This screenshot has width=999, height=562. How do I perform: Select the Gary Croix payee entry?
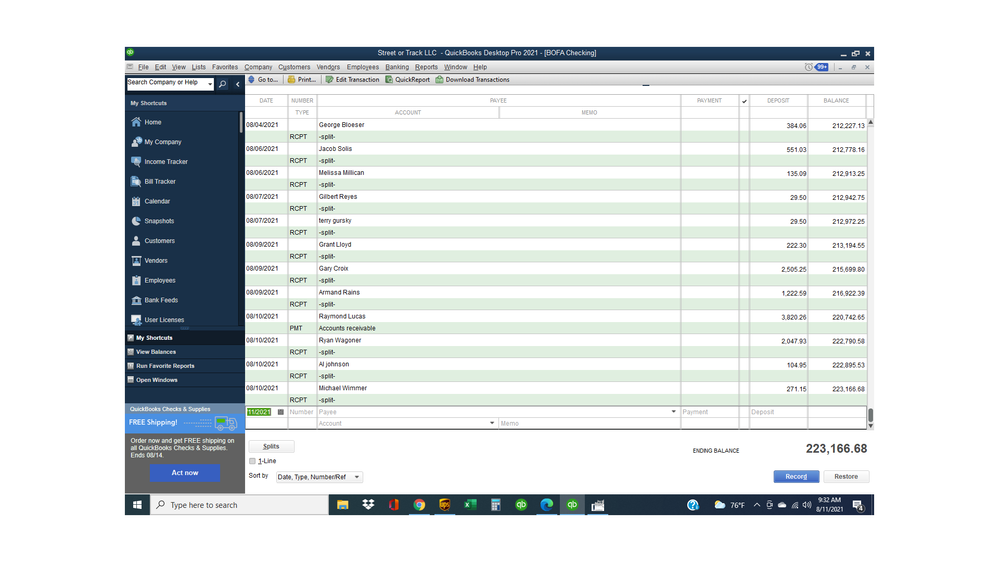334,268
